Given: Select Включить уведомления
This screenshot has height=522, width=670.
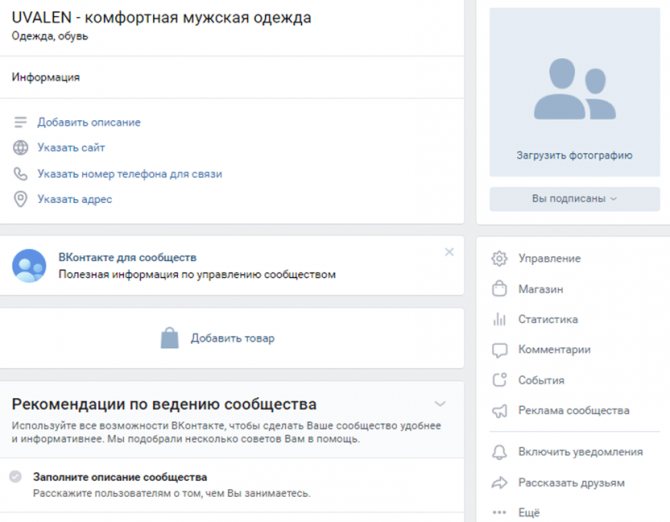Looking at the screenshot, I should point(580,452).
